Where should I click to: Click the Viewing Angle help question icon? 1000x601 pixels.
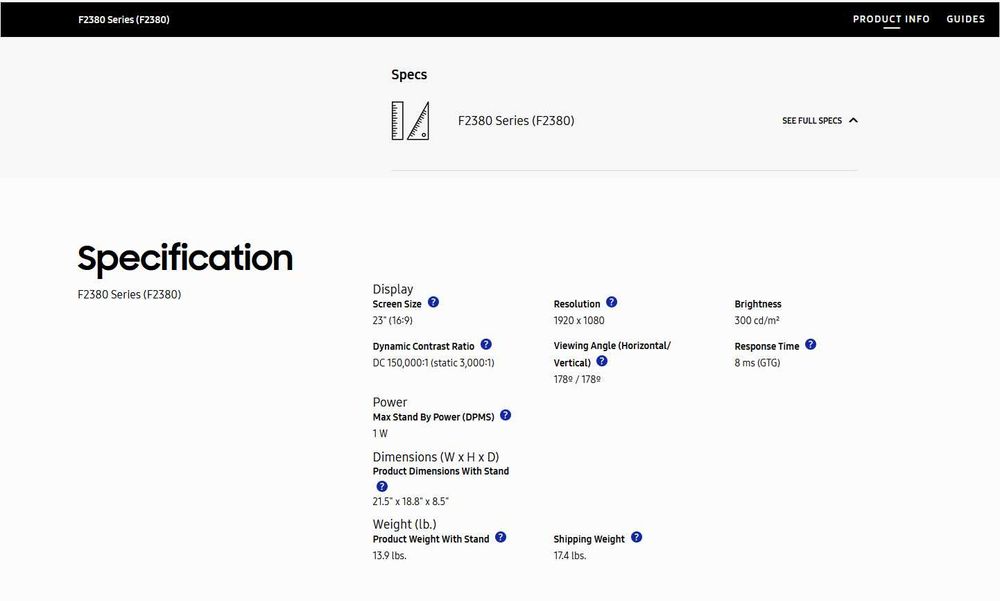point(602,361)
